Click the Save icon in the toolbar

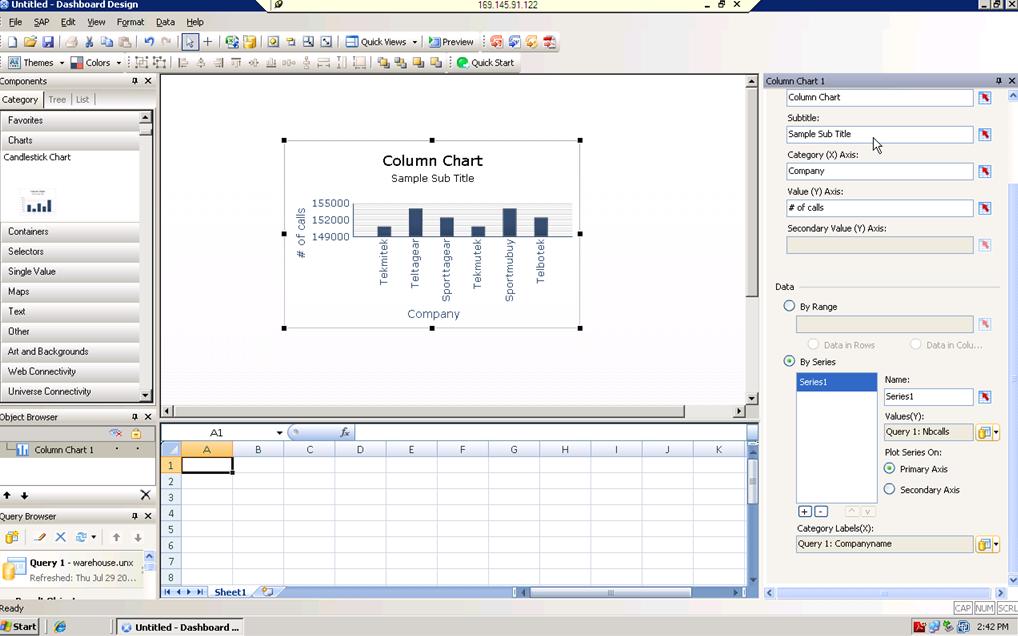(48, 42)
